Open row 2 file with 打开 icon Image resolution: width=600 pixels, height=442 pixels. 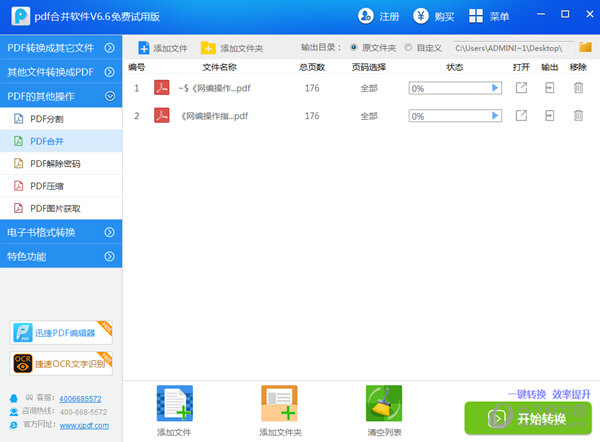tap(521, 115)
